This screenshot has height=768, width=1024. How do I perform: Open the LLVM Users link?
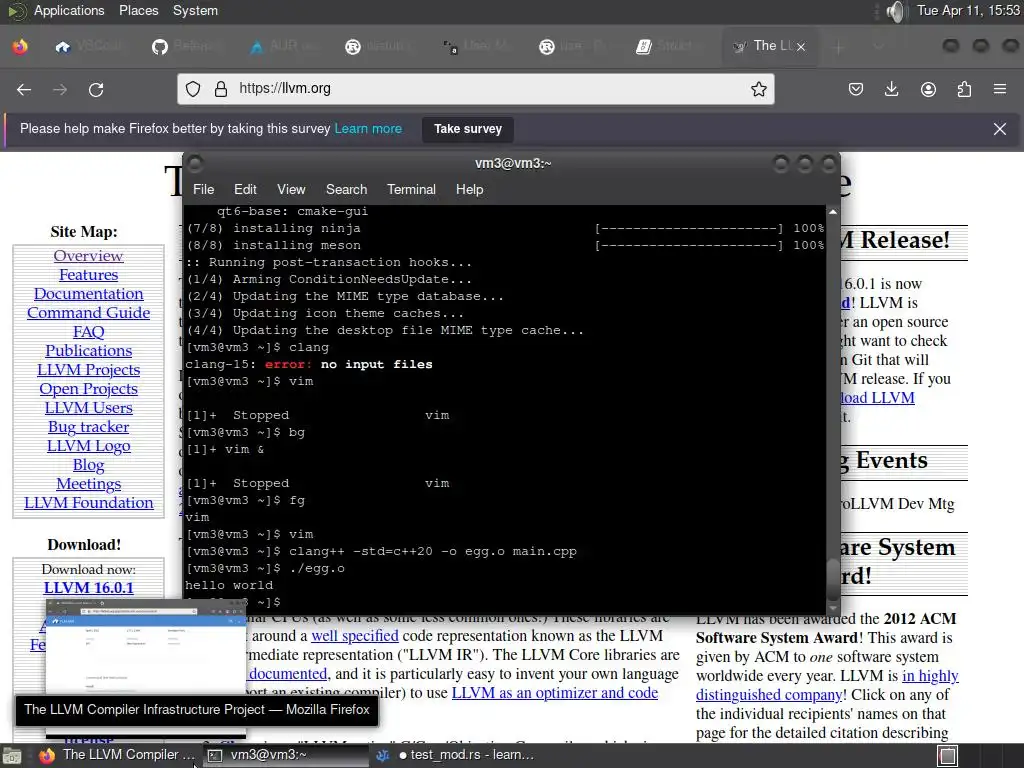(88, 408)
